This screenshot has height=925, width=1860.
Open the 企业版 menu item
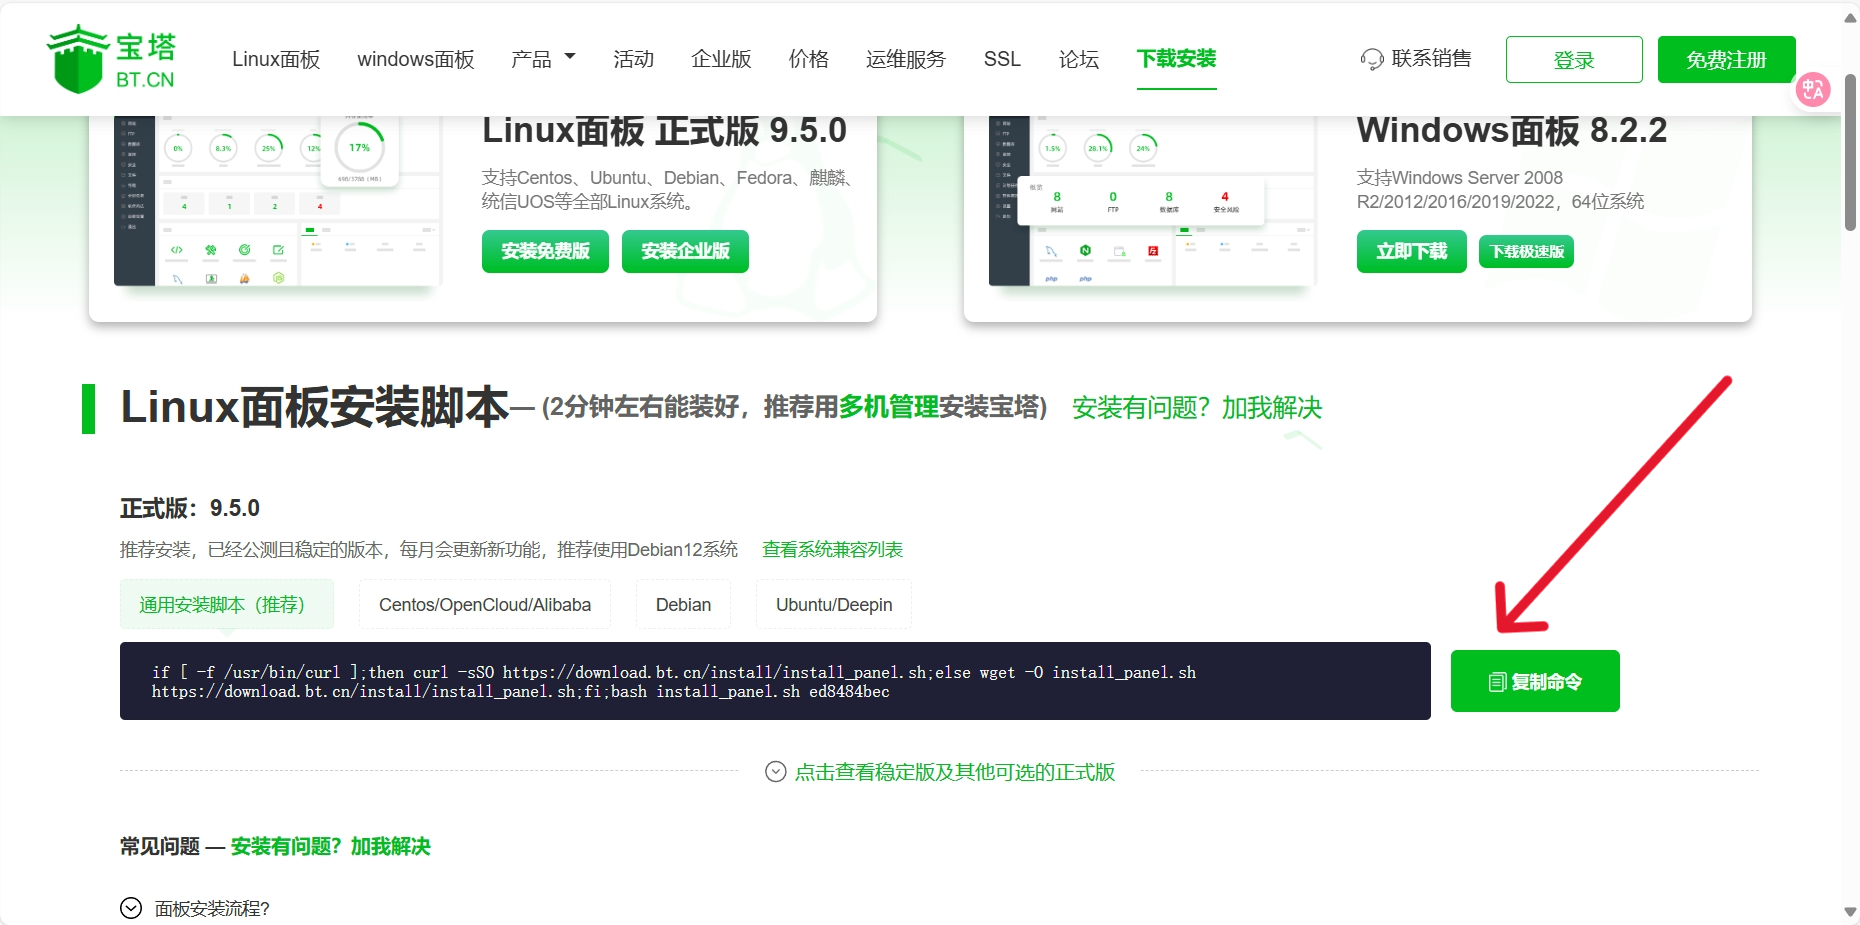click(721, 59)
